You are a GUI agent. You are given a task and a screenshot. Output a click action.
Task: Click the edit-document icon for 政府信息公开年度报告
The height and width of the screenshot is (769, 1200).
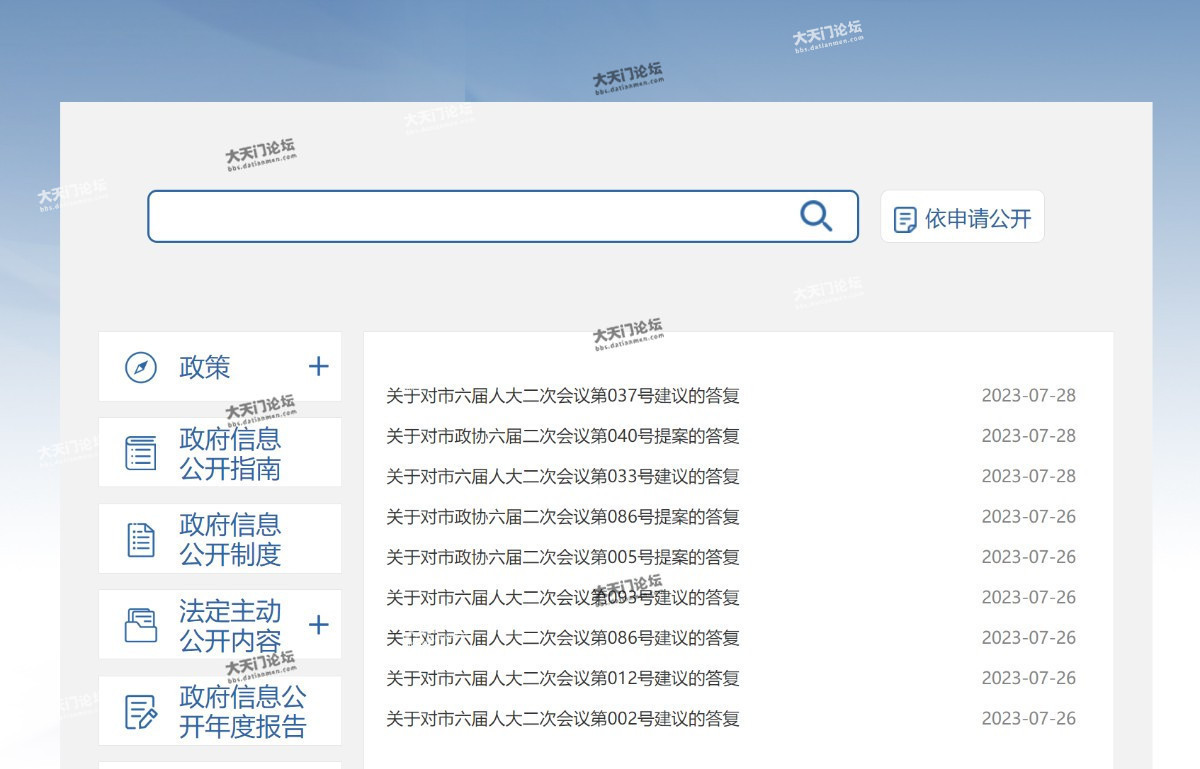click(x=141, y=712)
